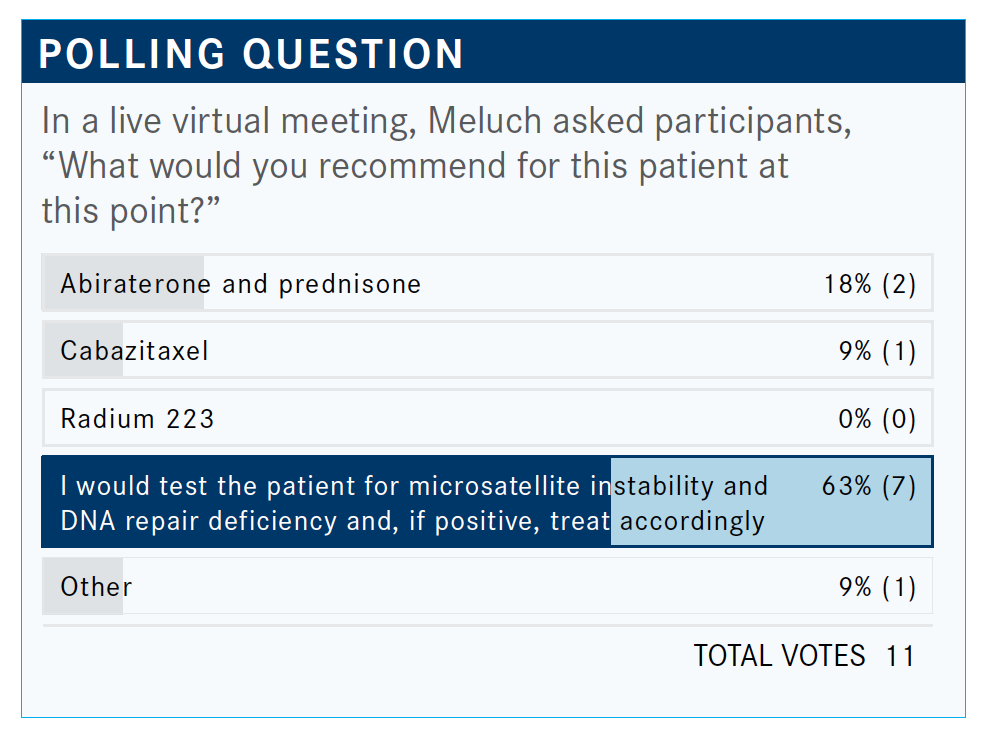Click the 9% (1) result beside Other

pos(877,586)
